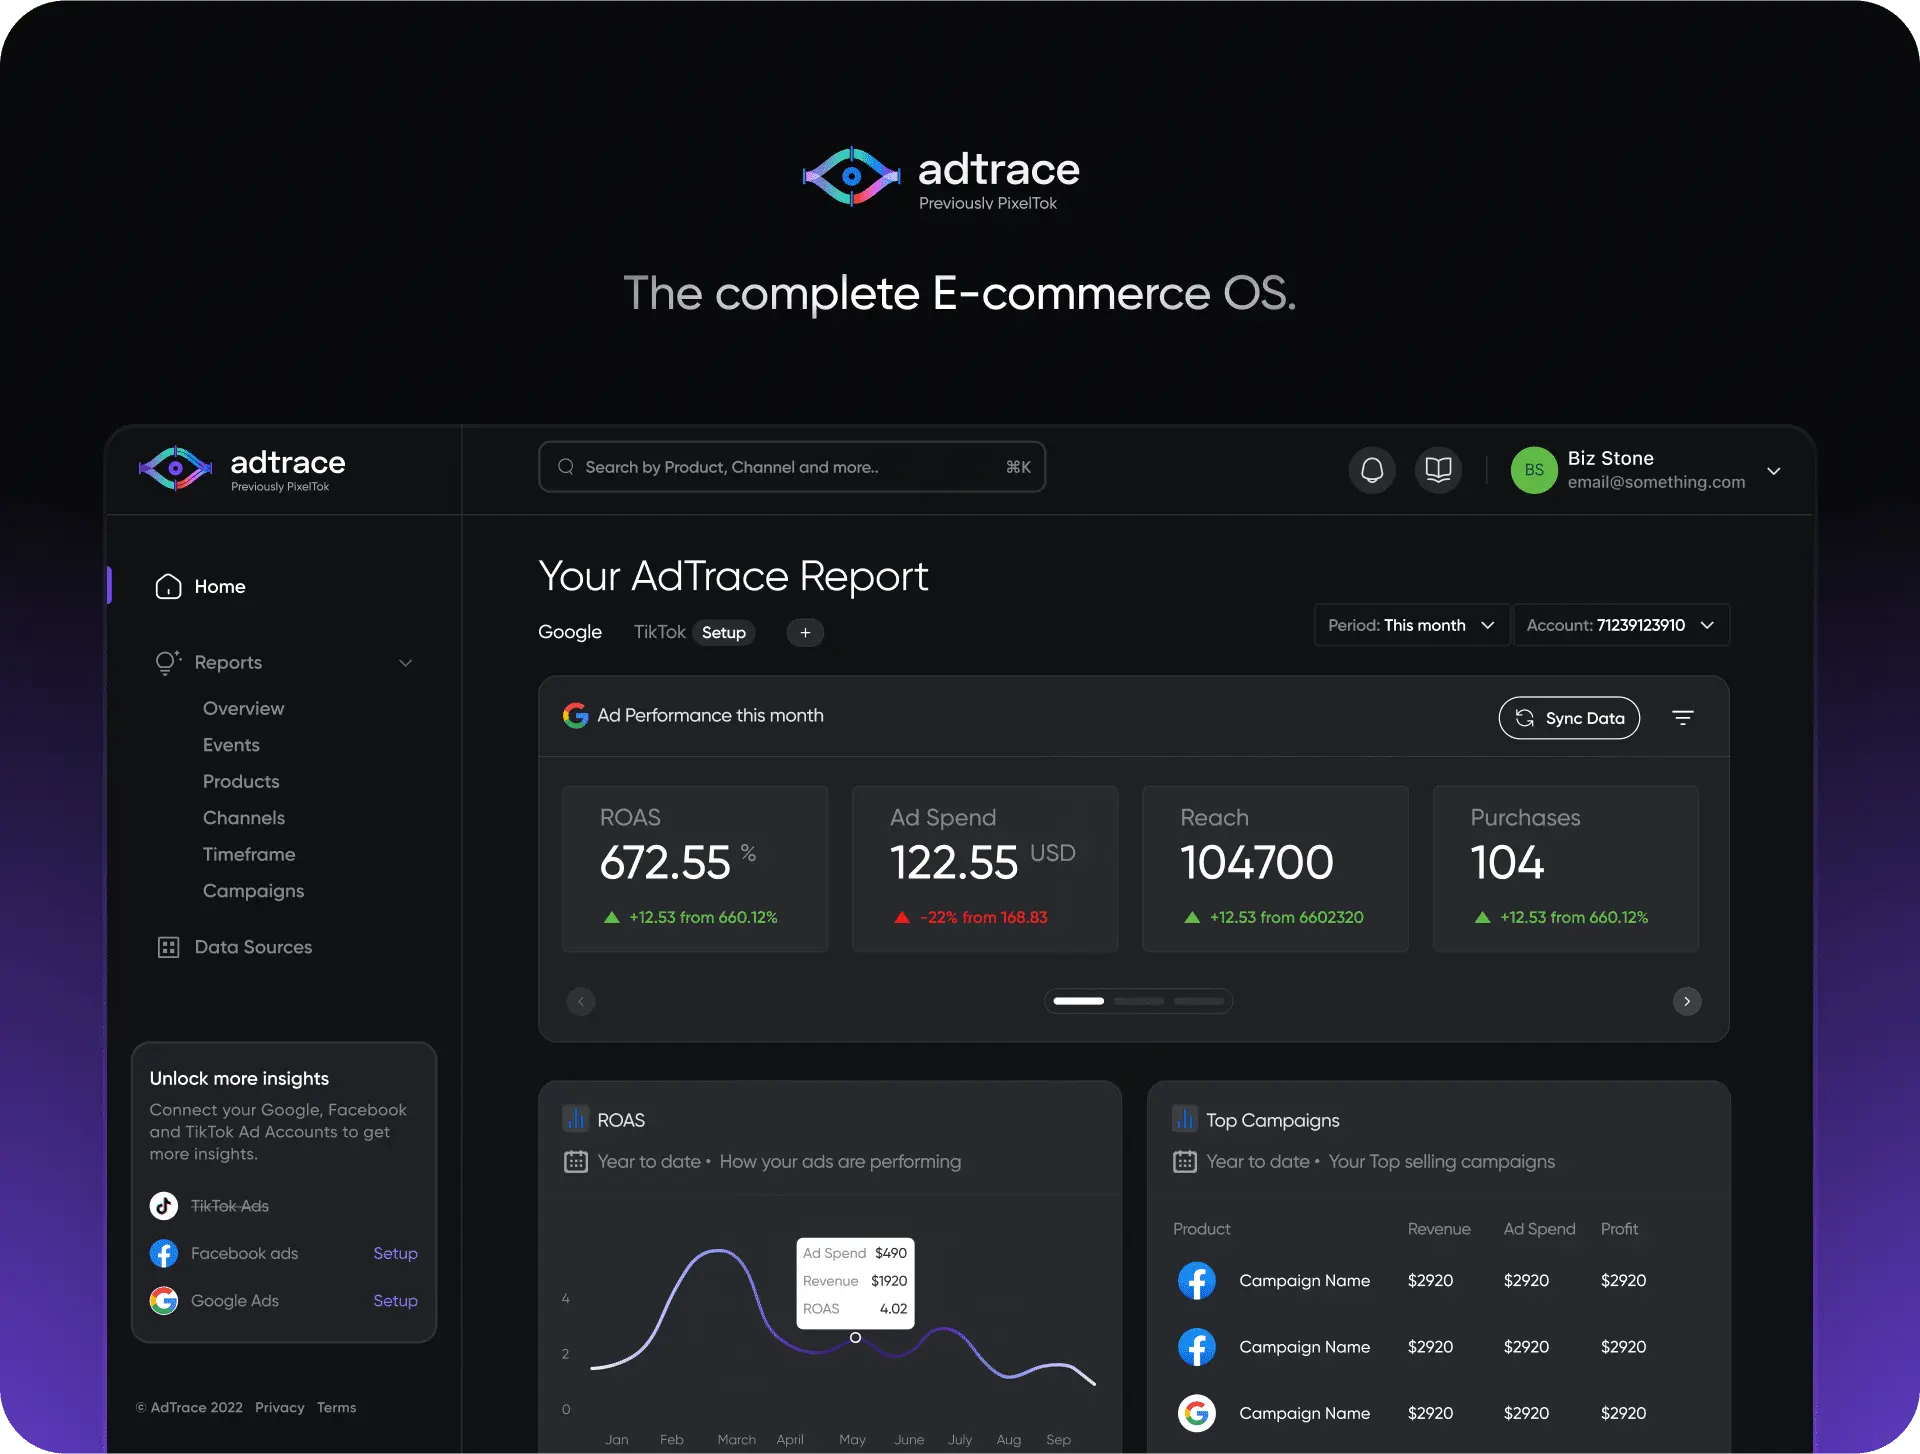The image size is (1920, 1454).
Task: Click the first slide indicator in the metrics pager
Action: (x=1078, y=1001)
